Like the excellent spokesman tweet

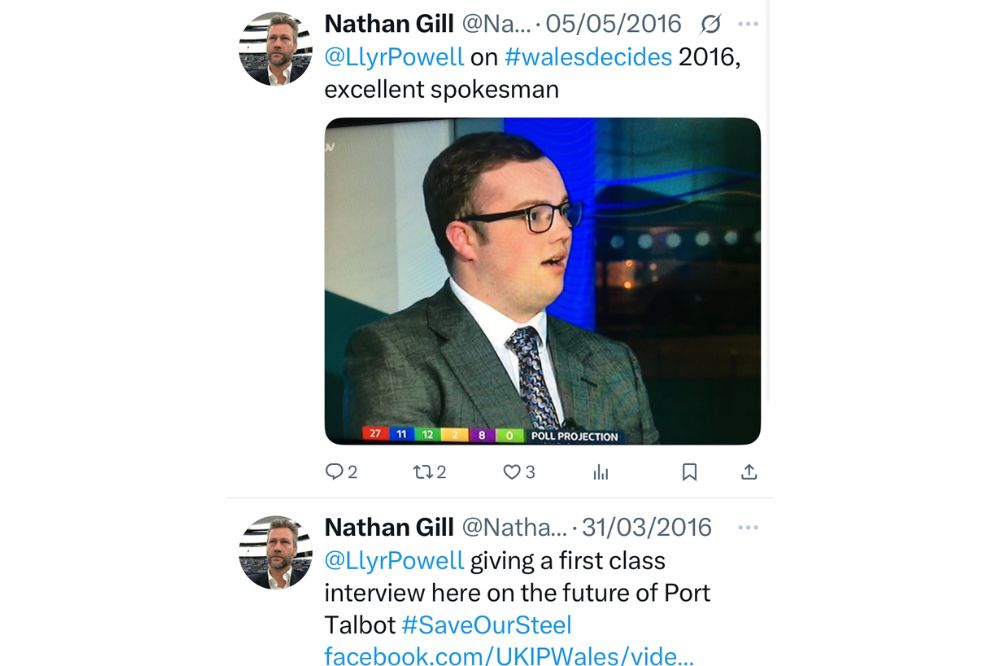coord(518,471)
